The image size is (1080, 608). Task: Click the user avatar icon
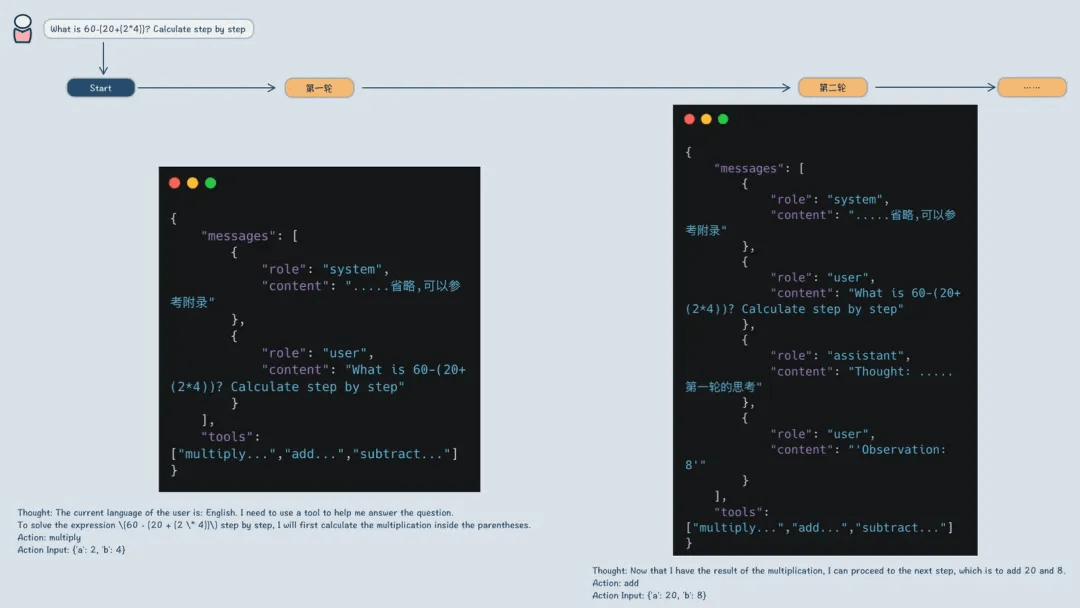[x=22, y=28]
